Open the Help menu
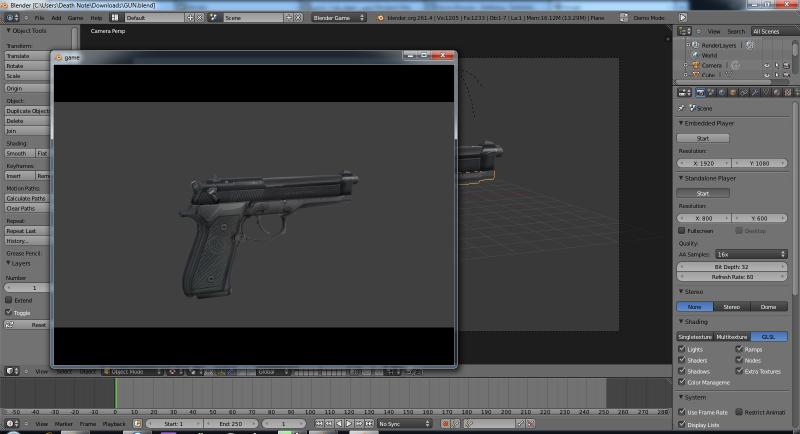Image resolution: width=800 pixels, height=434 pixels. pos(96,18)
